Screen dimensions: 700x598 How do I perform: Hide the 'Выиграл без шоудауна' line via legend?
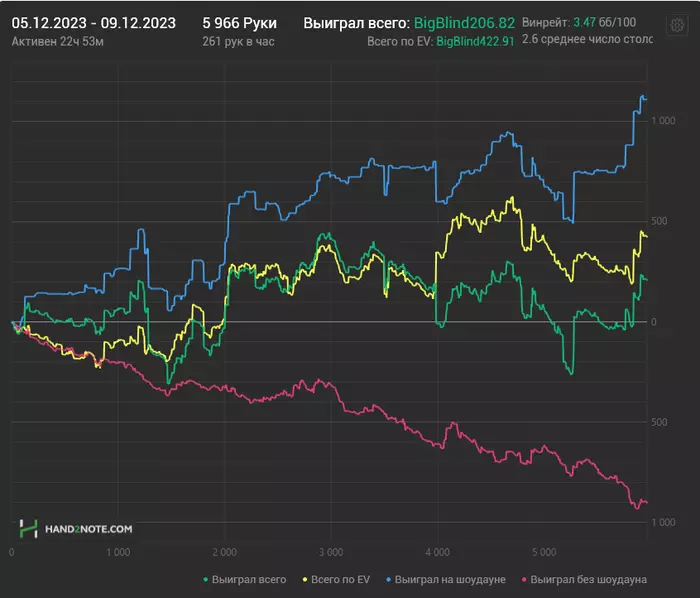point(588,579)
